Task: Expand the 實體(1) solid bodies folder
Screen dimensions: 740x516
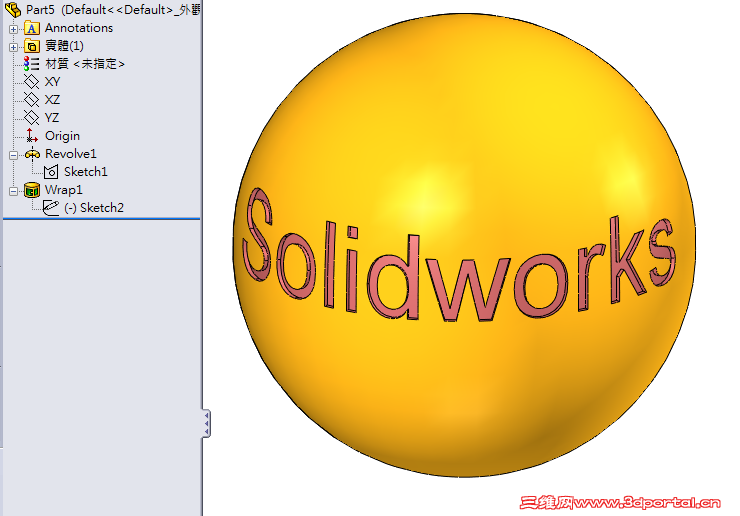Action: 13,47
